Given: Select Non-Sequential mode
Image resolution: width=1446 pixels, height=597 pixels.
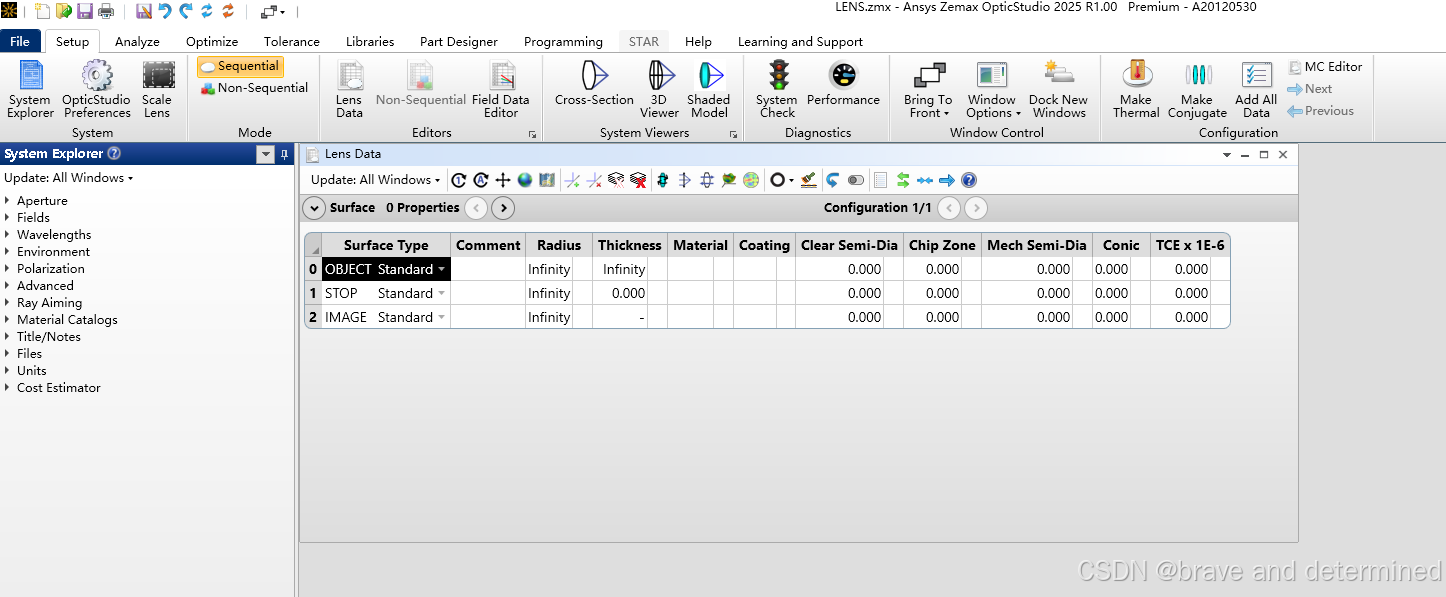Looking at the screenshot, I should point(254,88).
